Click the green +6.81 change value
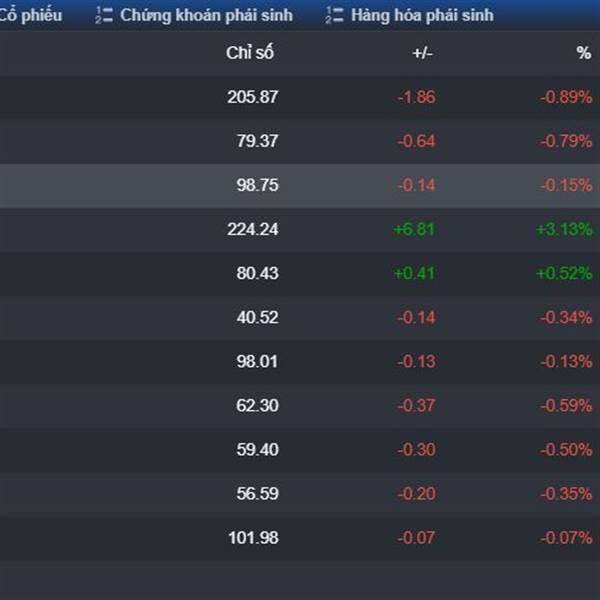600x600 pixels. pos(414,230)
